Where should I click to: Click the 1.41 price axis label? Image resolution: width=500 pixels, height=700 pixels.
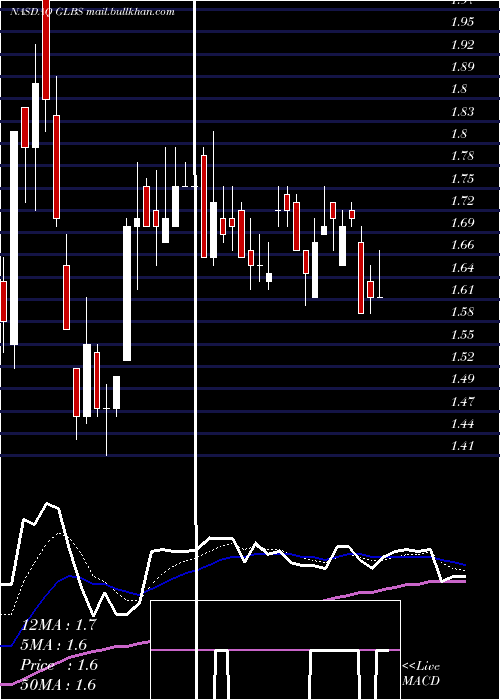(462, 446)
